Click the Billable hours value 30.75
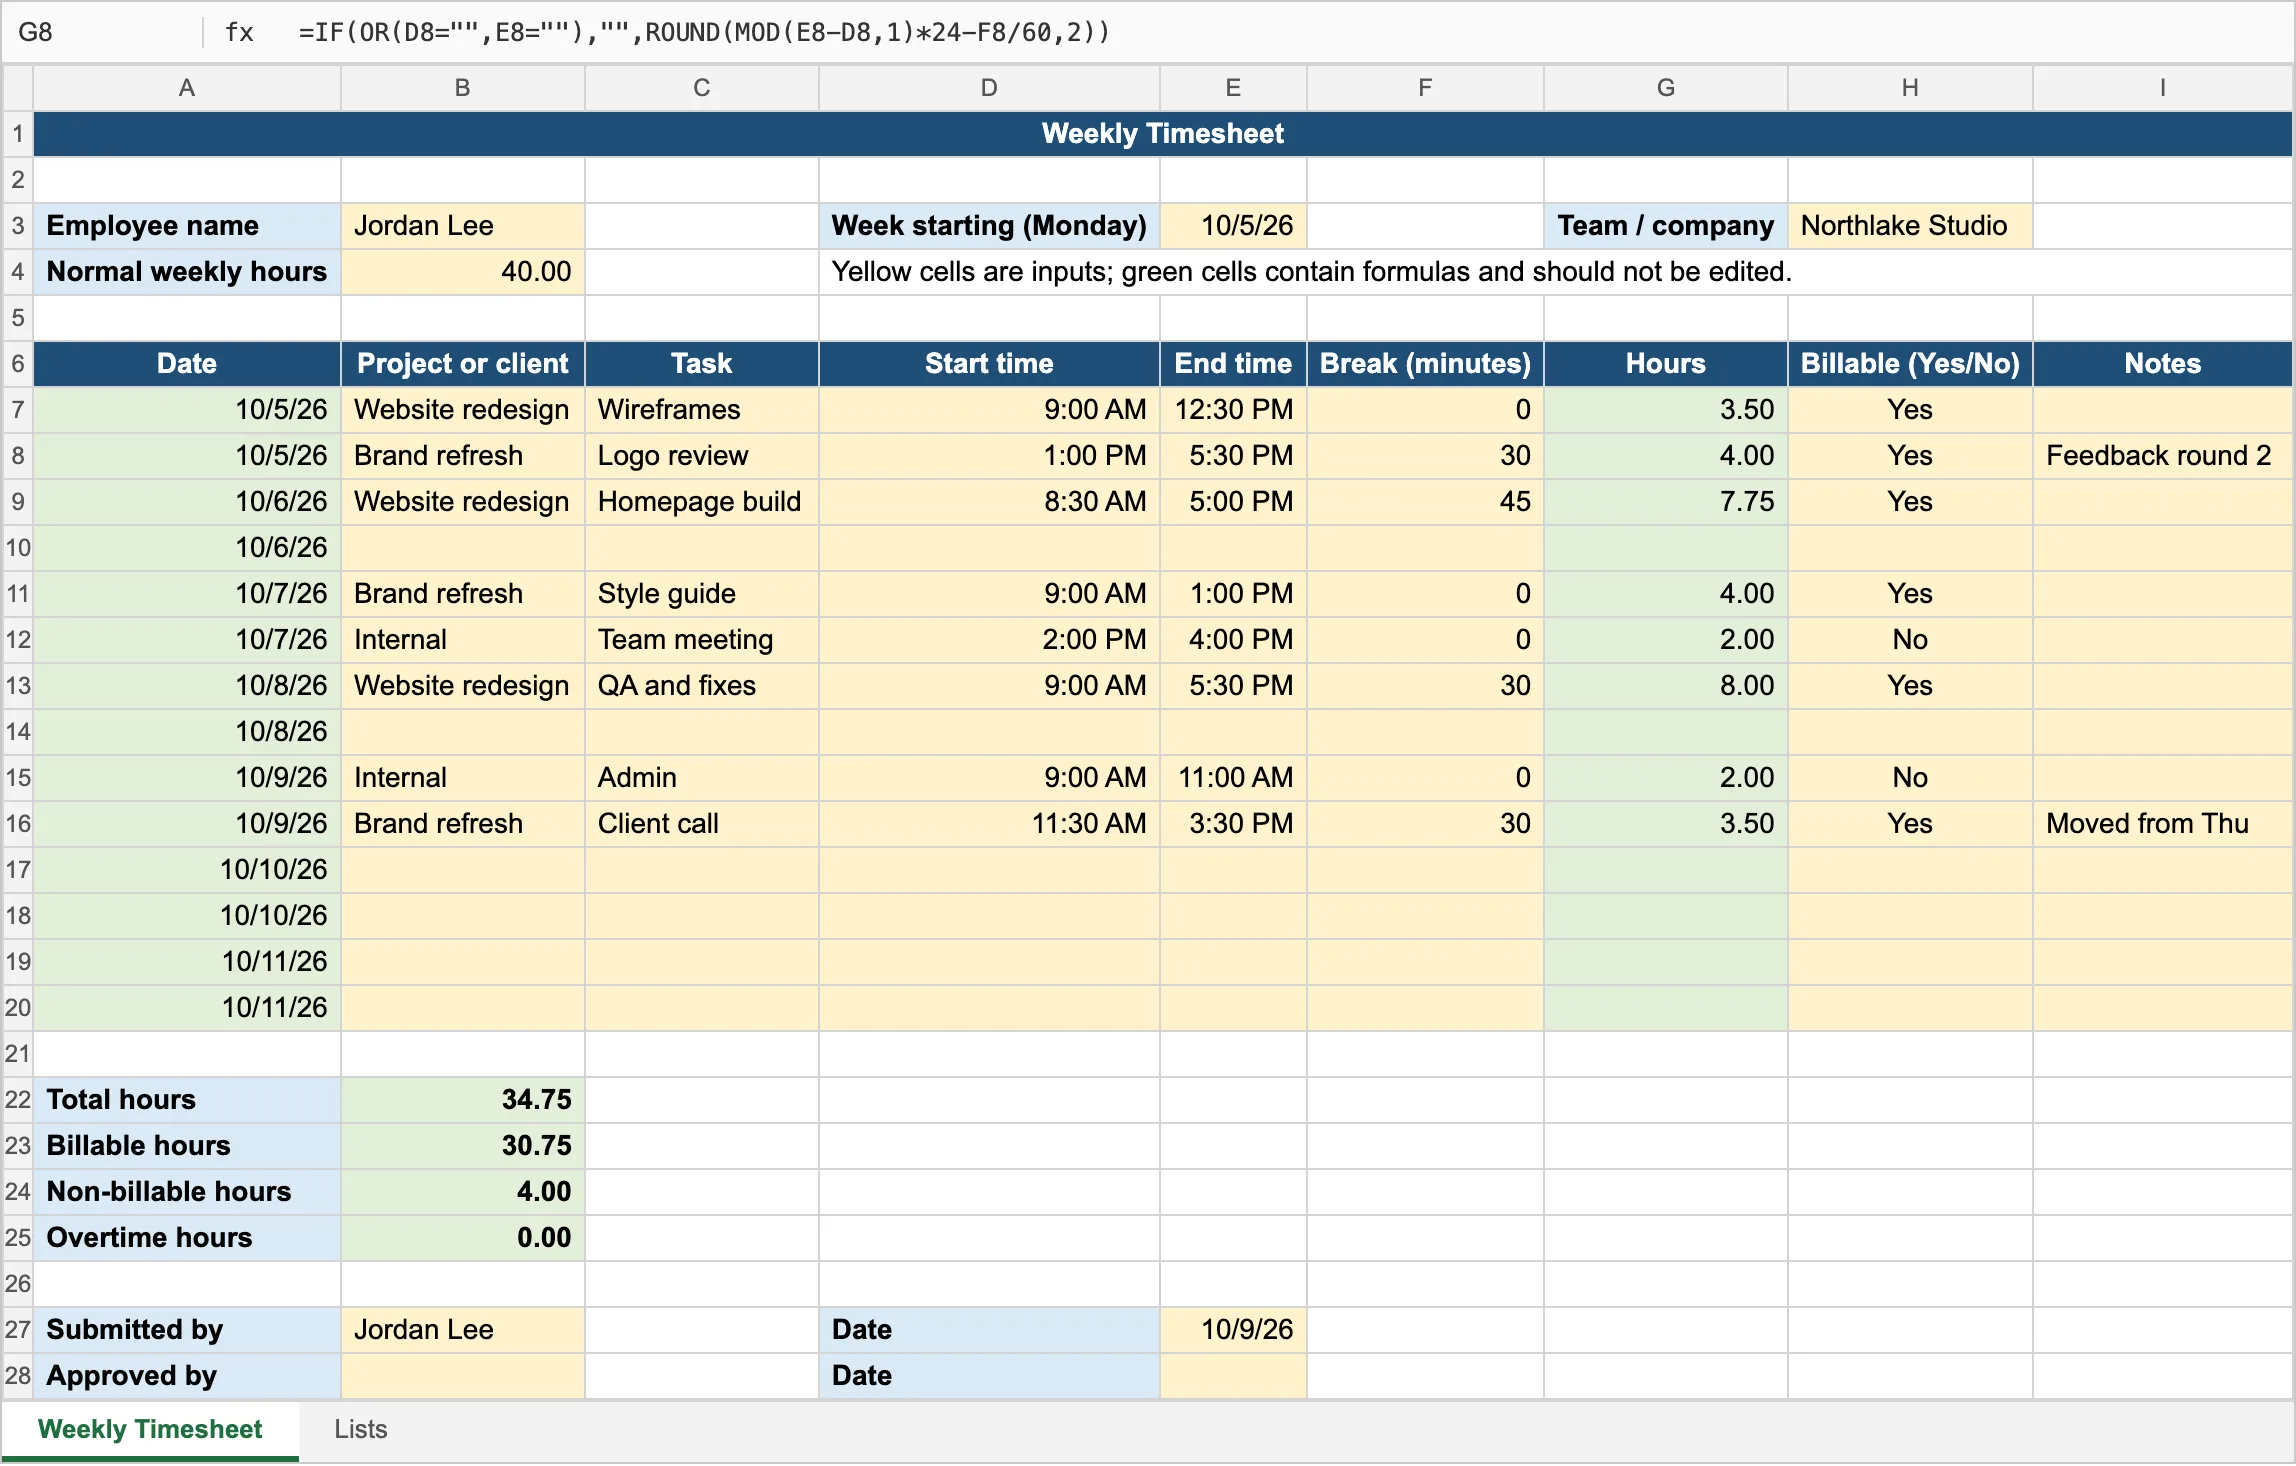 pos(462,1146)
